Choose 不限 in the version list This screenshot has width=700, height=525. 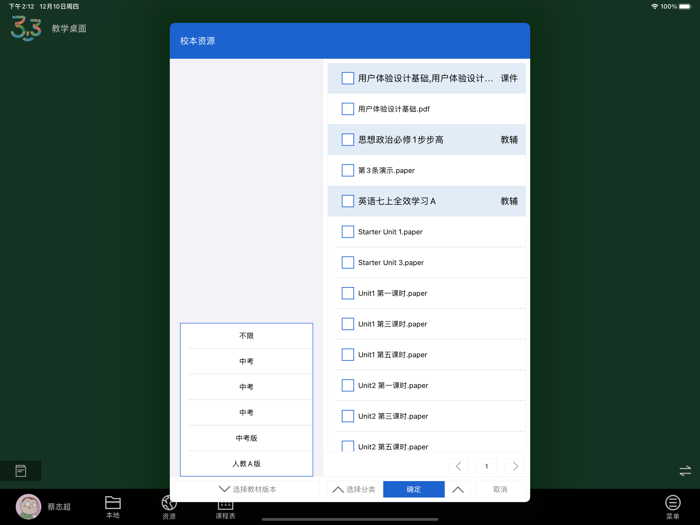(246, 336)
